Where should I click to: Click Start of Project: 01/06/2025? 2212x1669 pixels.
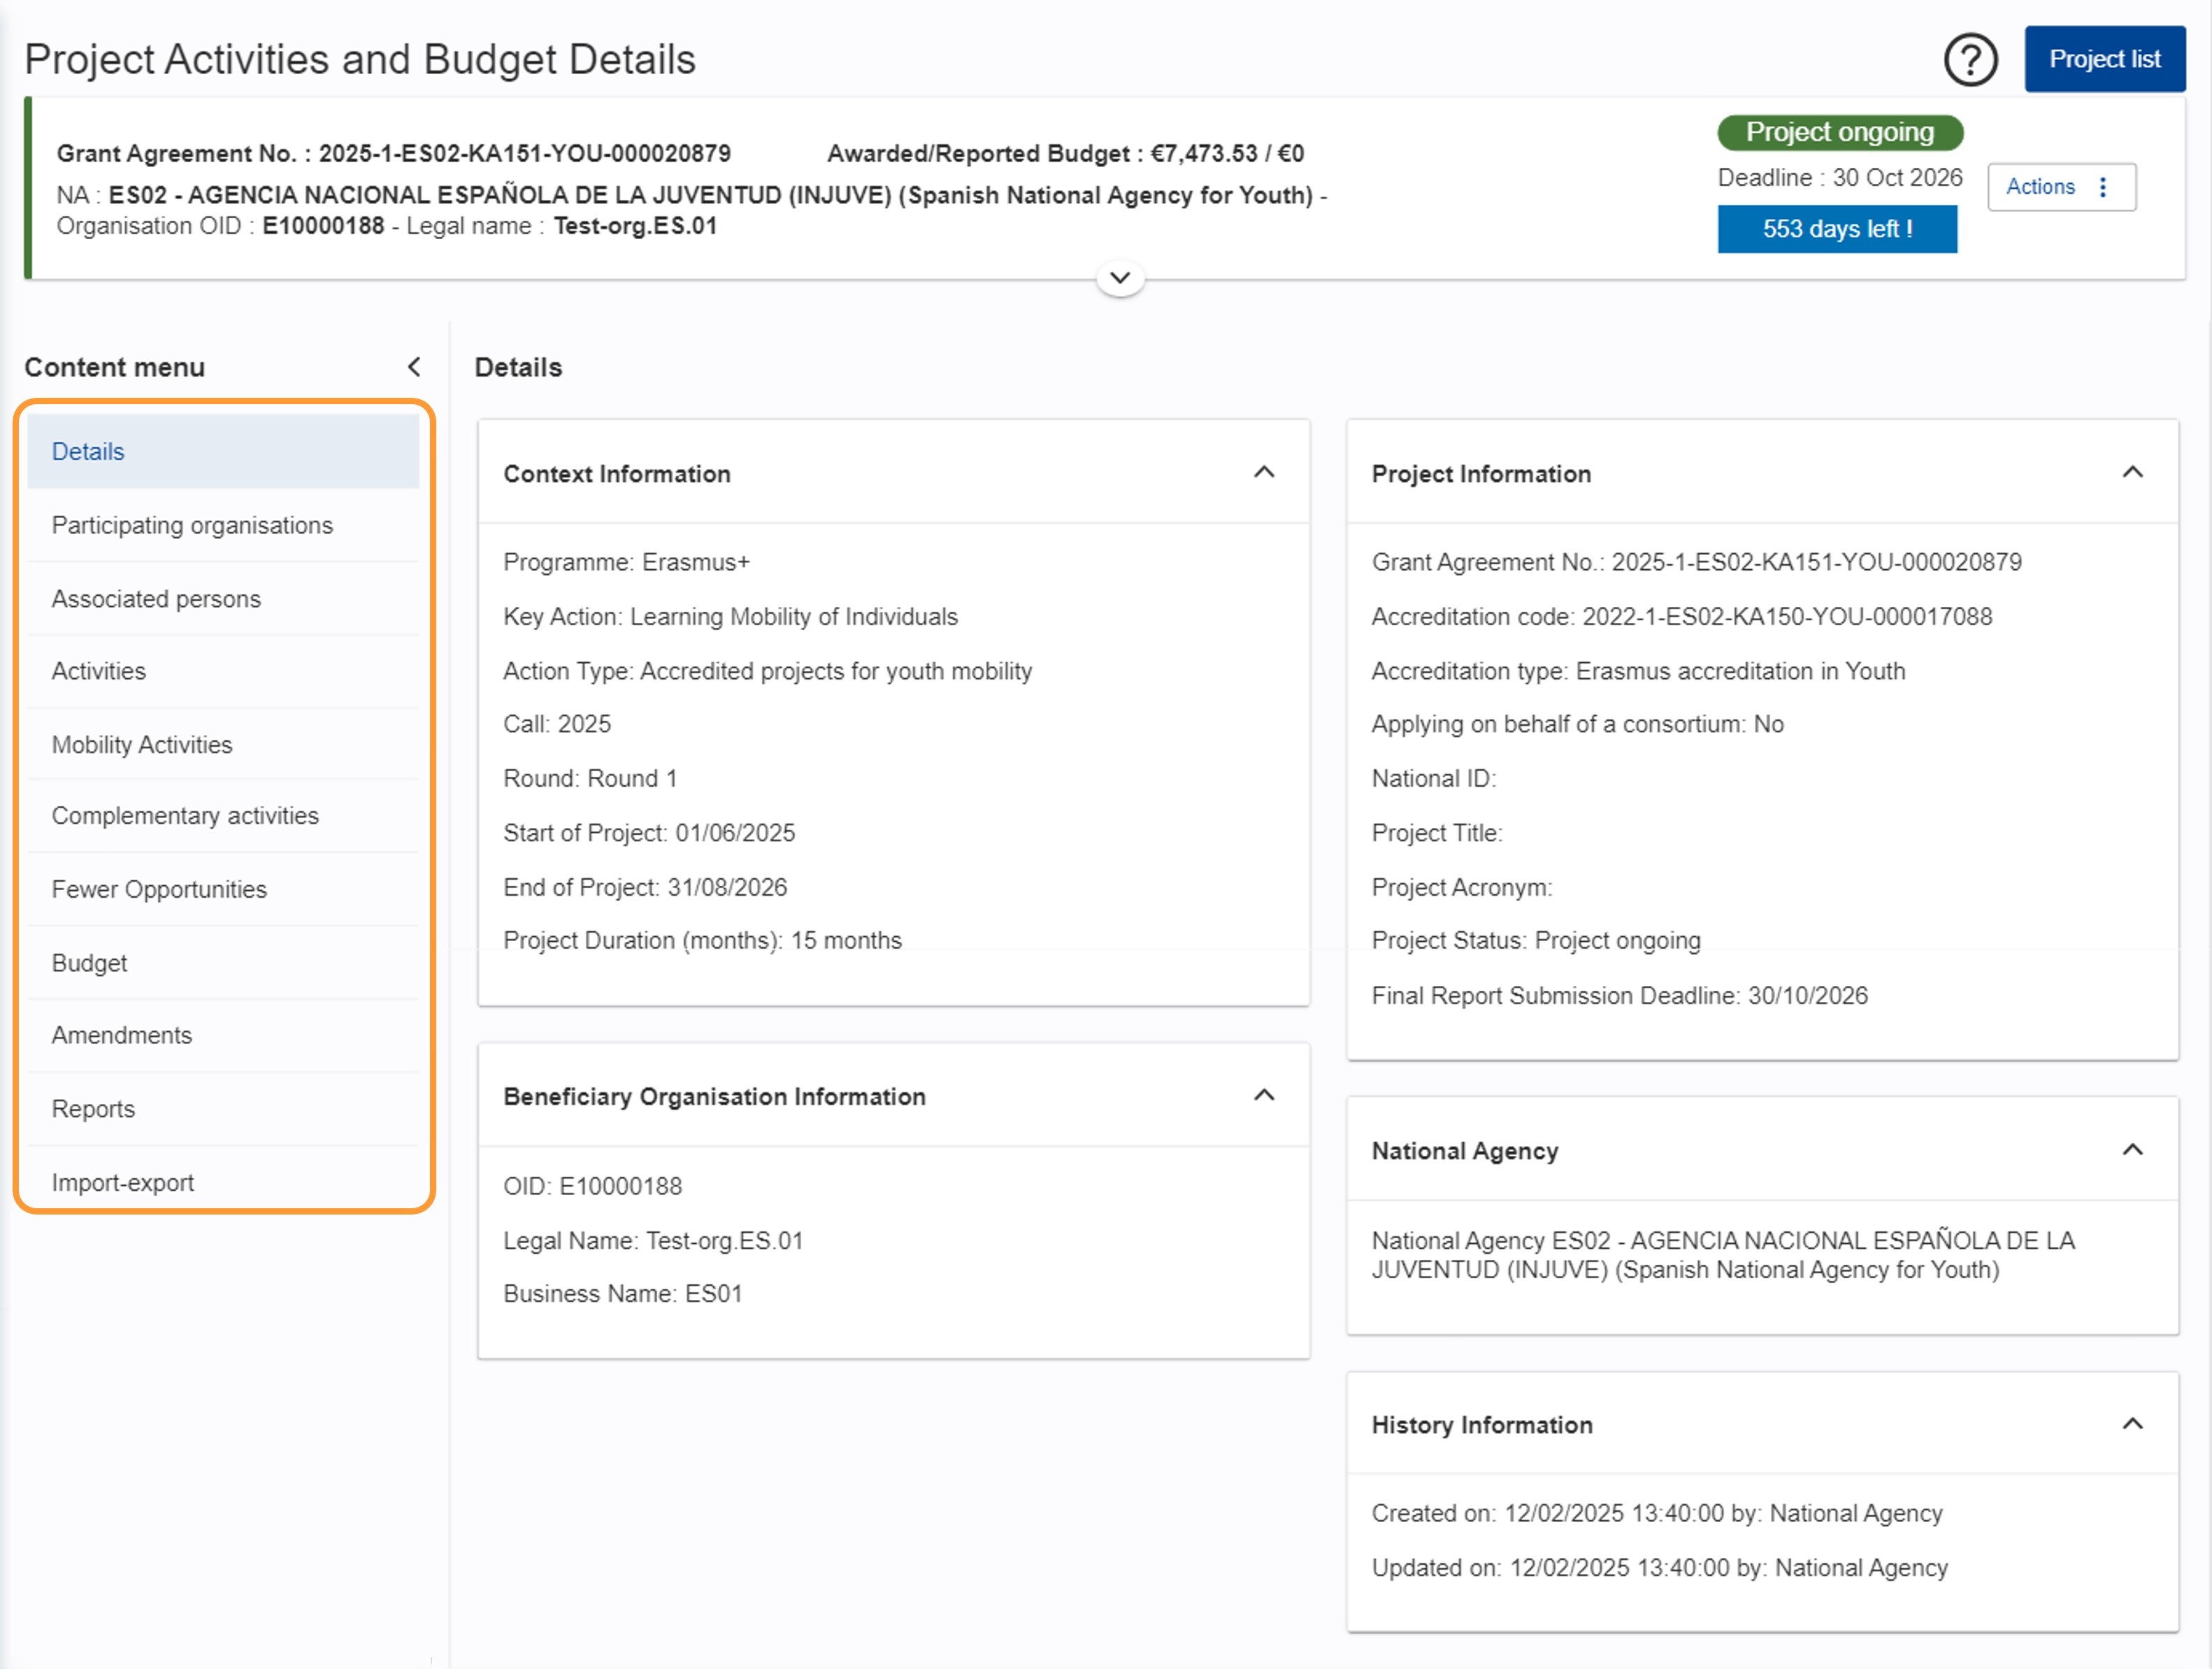[x=649, y=833]
